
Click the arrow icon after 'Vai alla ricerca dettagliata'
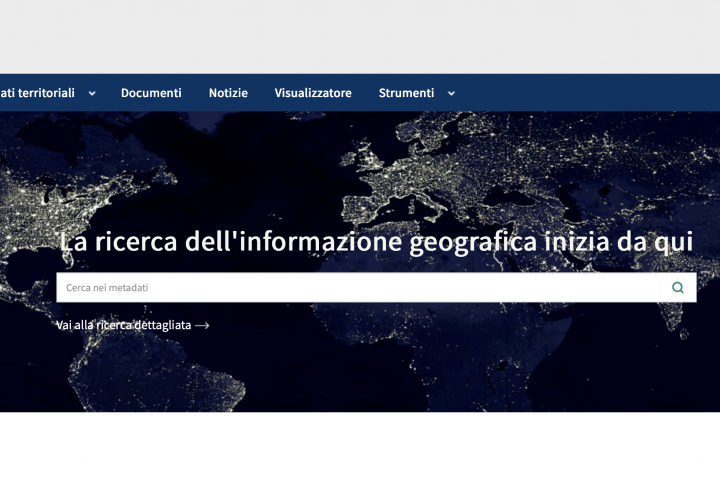202,325
